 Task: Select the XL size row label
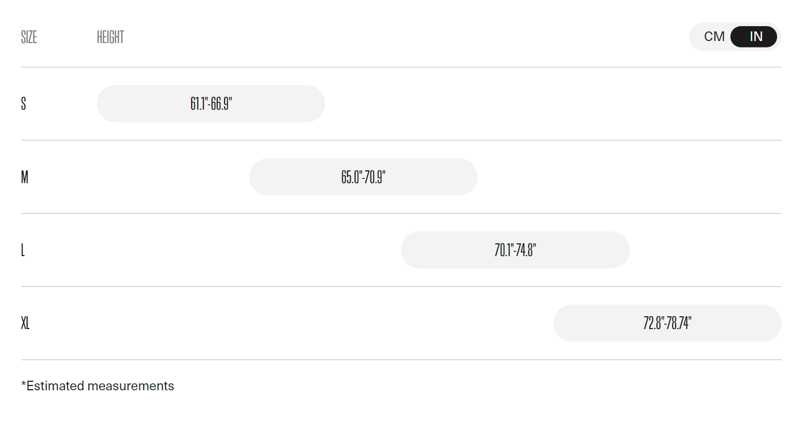coord(26,323)
